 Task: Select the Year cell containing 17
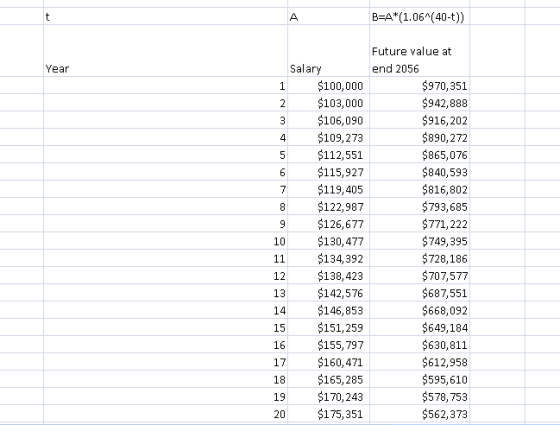165,362
